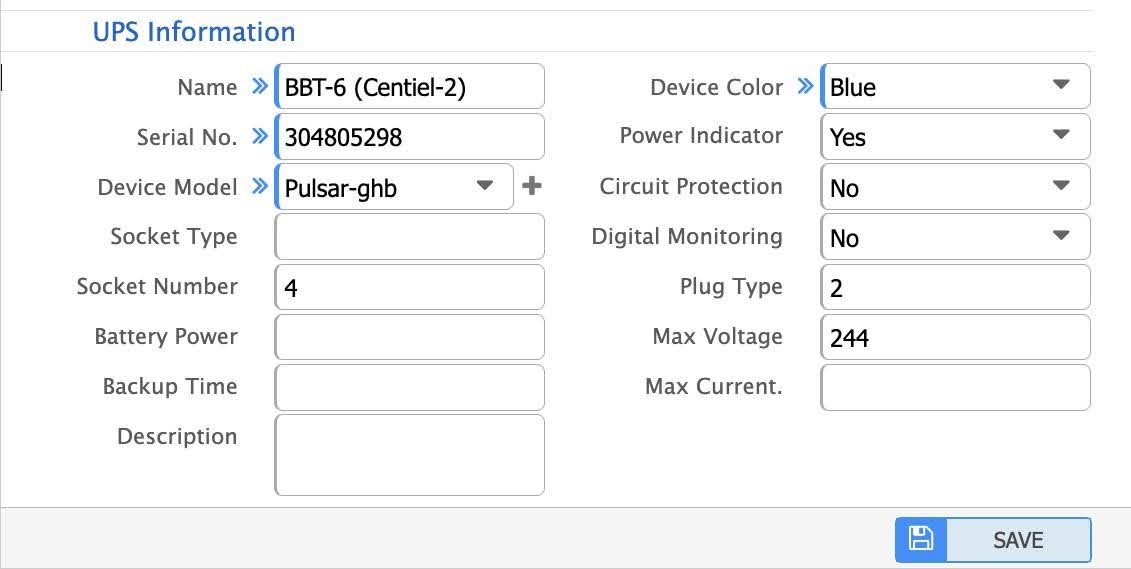
Task: Click the Backup Time field
Action: click(410, 387)
